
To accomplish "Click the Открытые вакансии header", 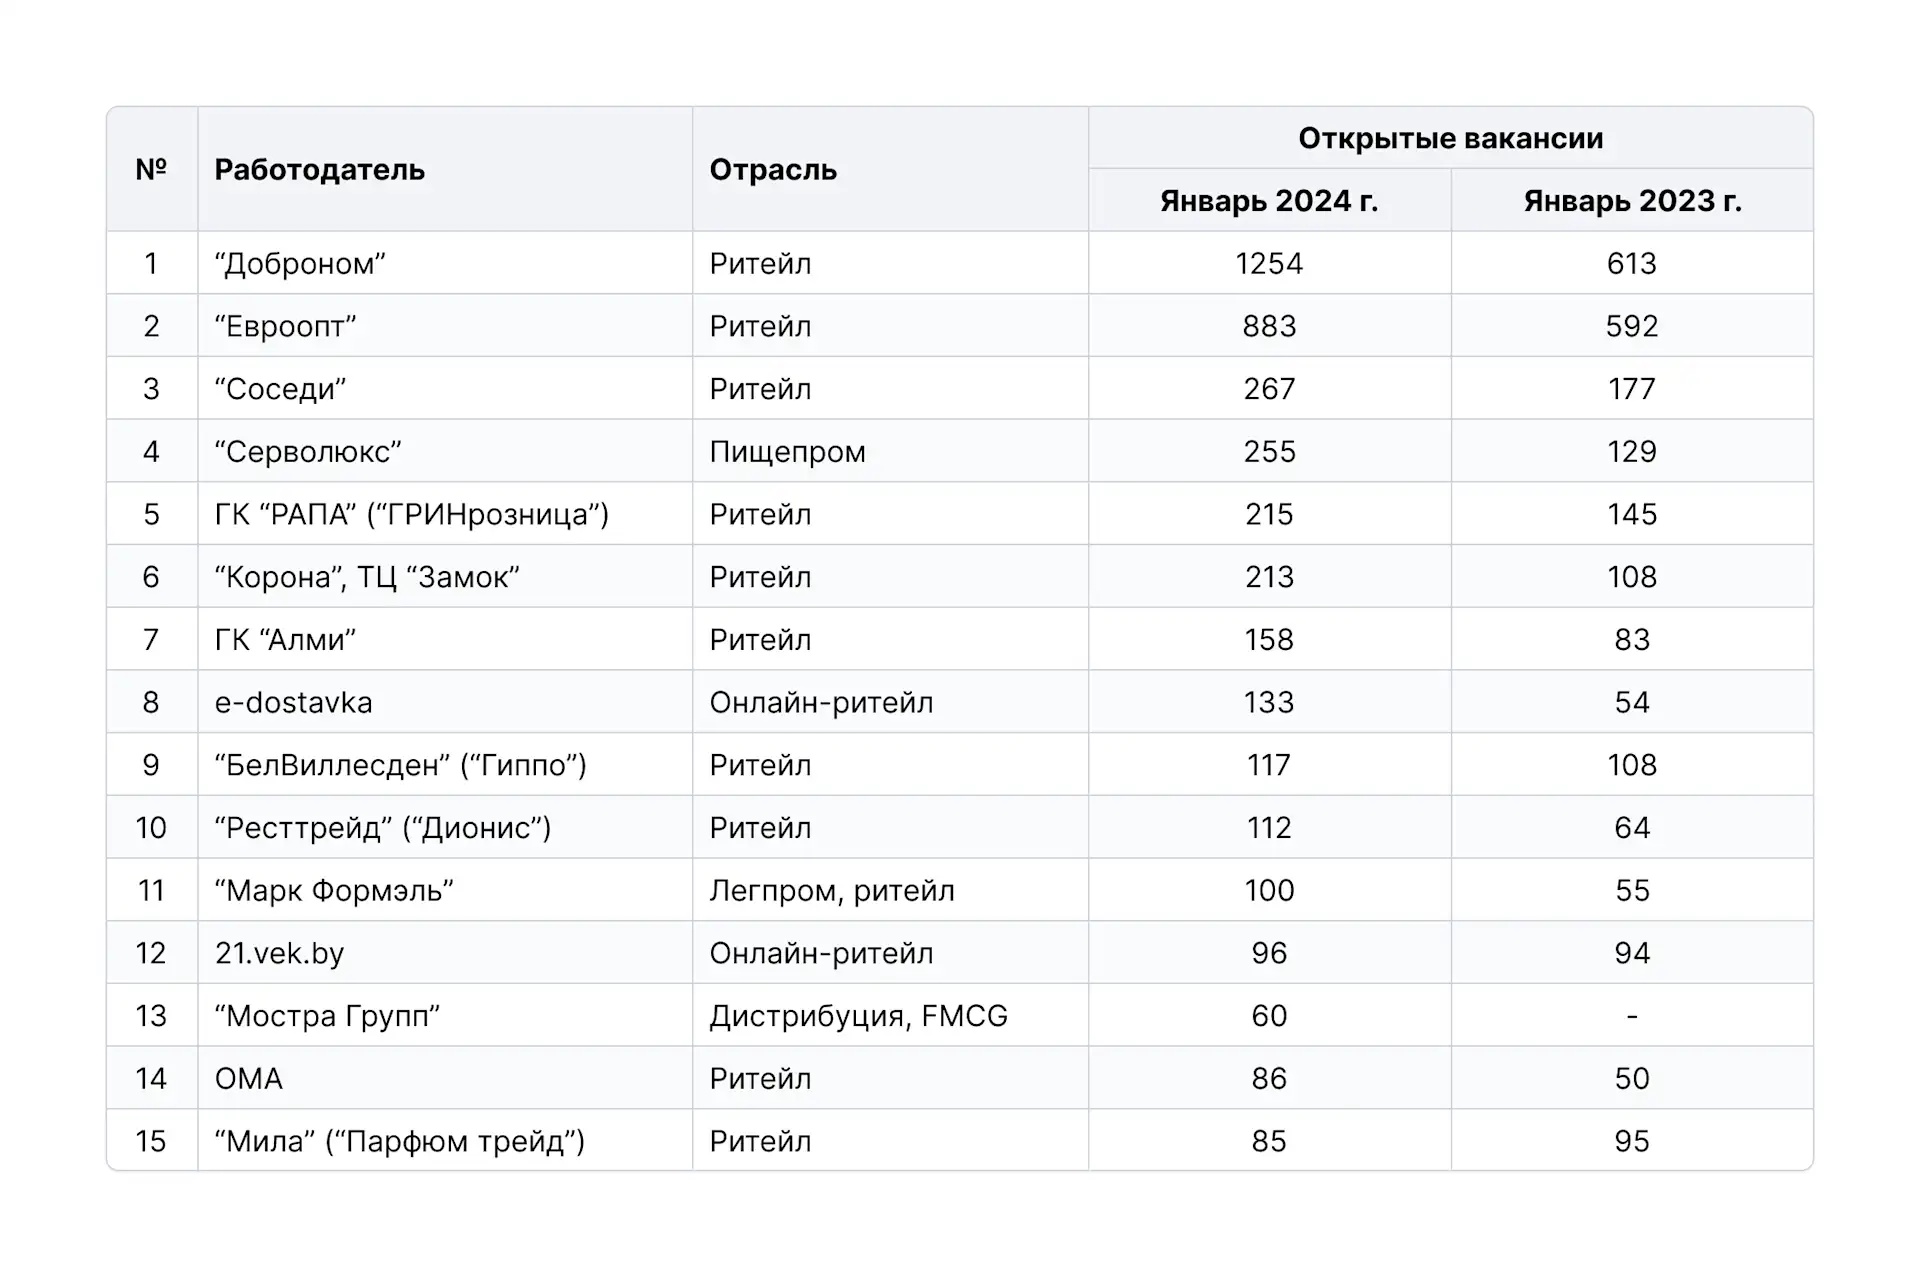I will coord(1450,138).
